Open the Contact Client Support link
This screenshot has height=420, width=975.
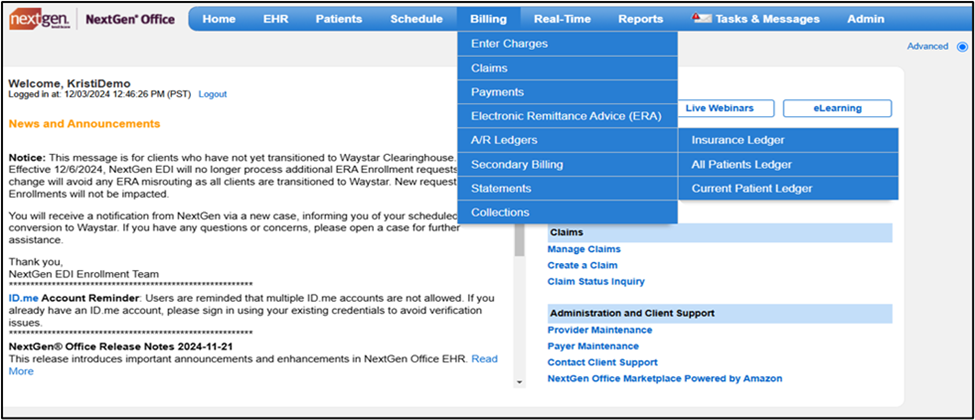(603, 363)
